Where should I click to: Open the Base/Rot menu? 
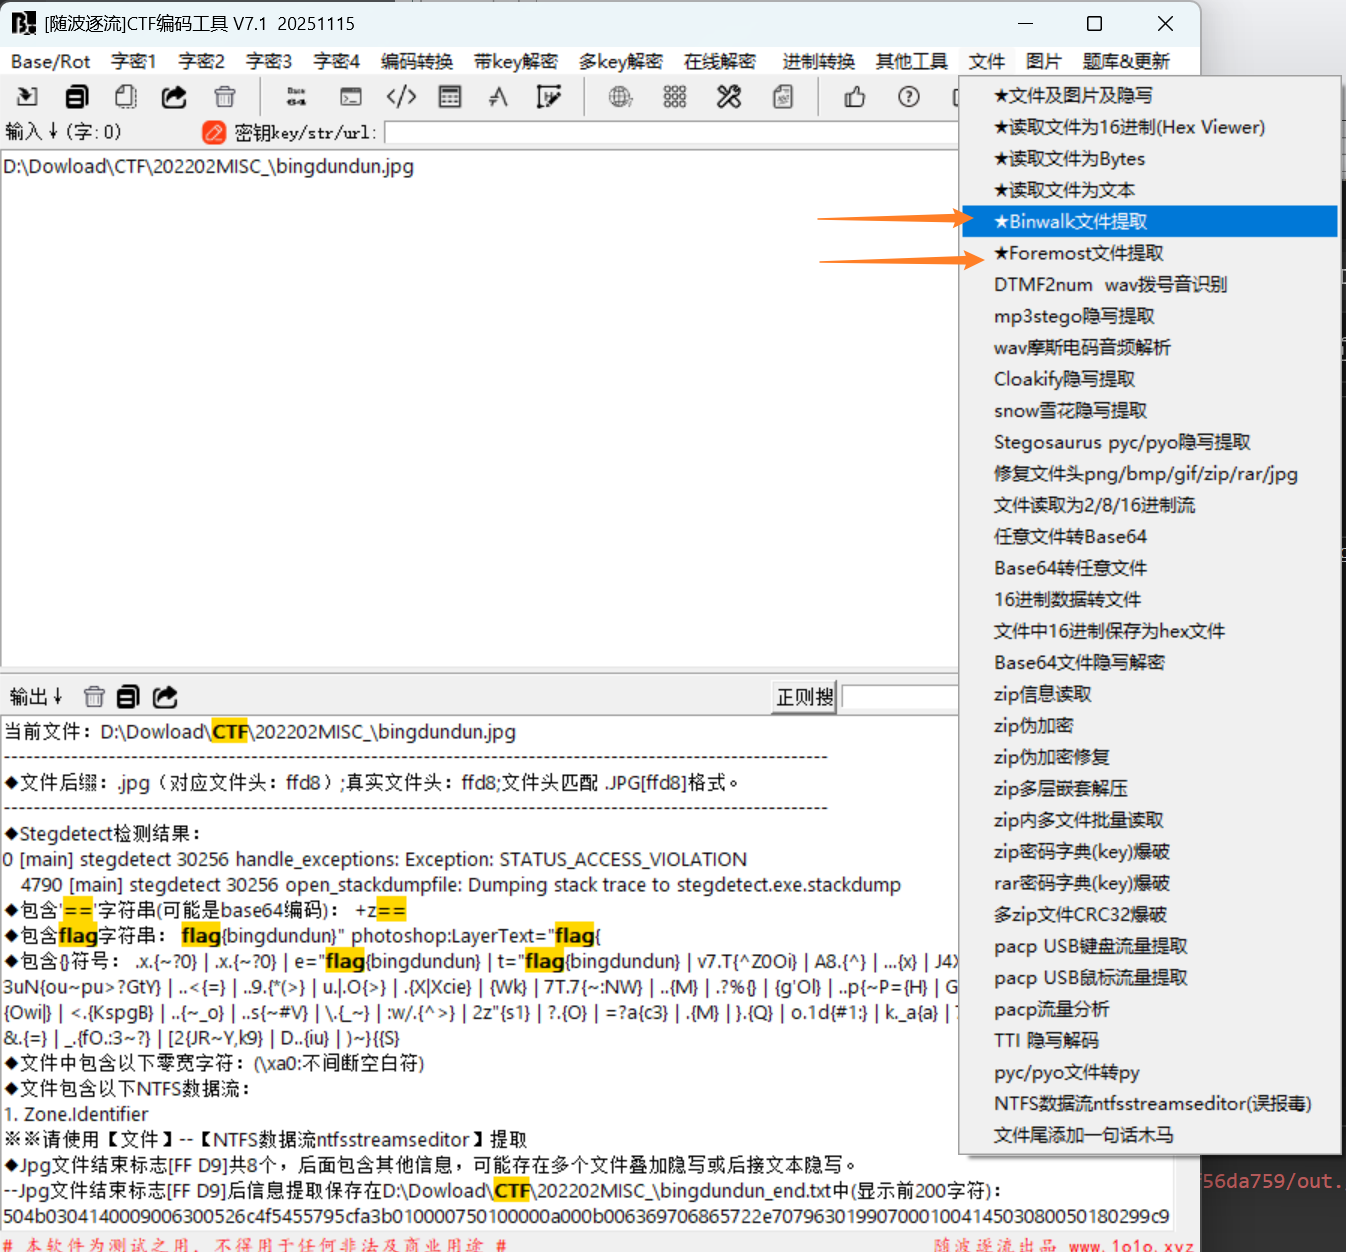point(51,61)
